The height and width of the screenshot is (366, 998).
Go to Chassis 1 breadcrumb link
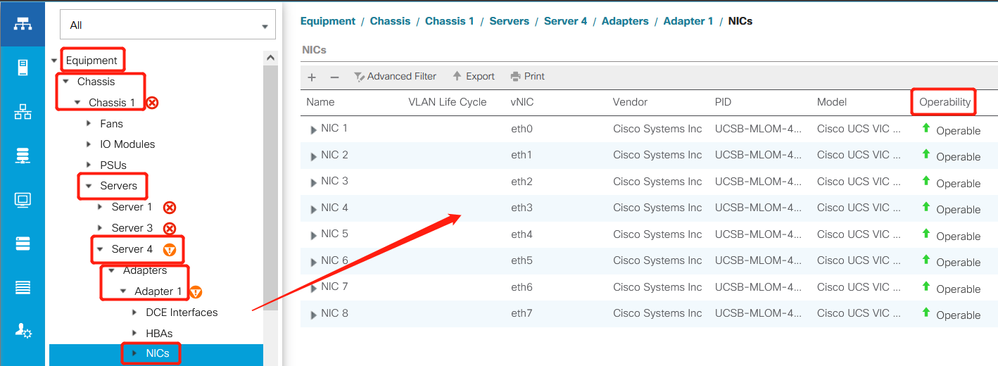(x=449, y=21)
